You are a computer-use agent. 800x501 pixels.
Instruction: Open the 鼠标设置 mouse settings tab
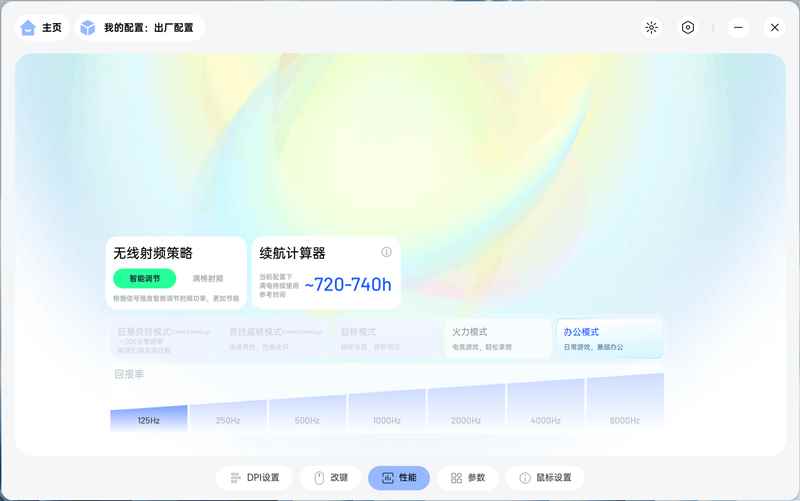click(x=545, y=478)
